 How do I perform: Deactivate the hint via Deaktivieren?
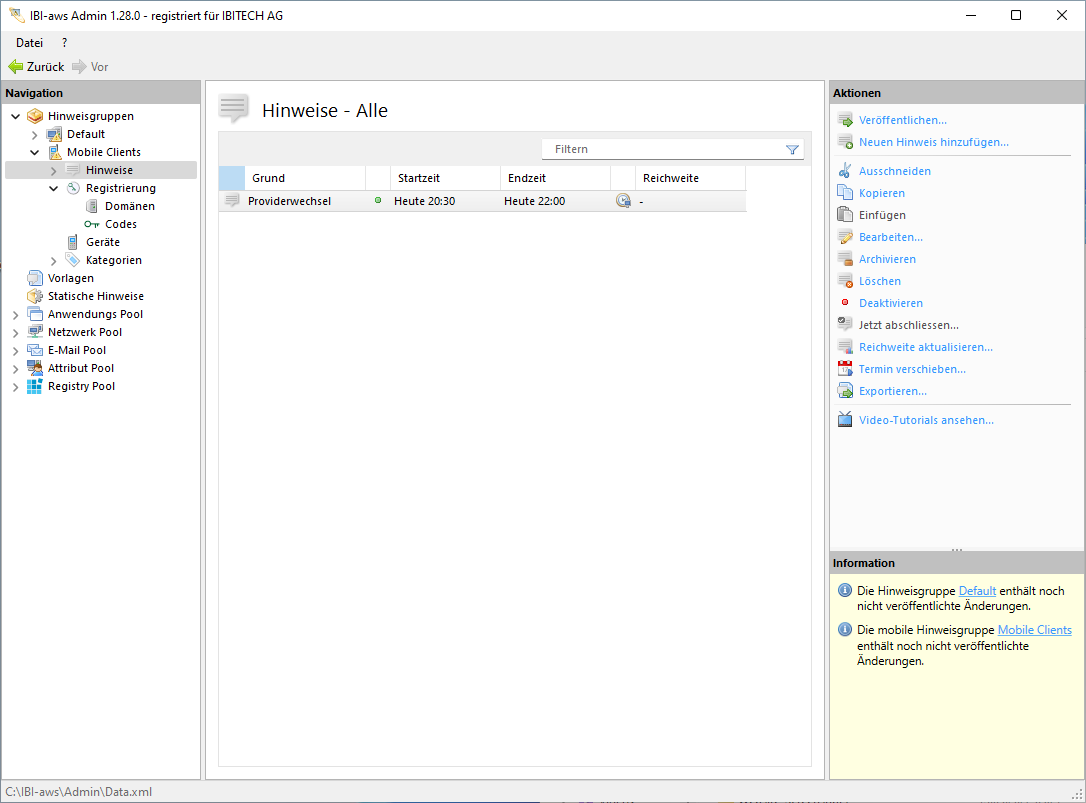(890, 303)
